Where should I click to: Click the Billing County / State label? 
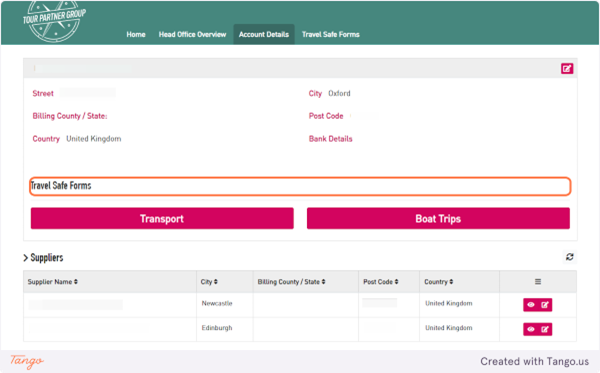pos(70,116)
